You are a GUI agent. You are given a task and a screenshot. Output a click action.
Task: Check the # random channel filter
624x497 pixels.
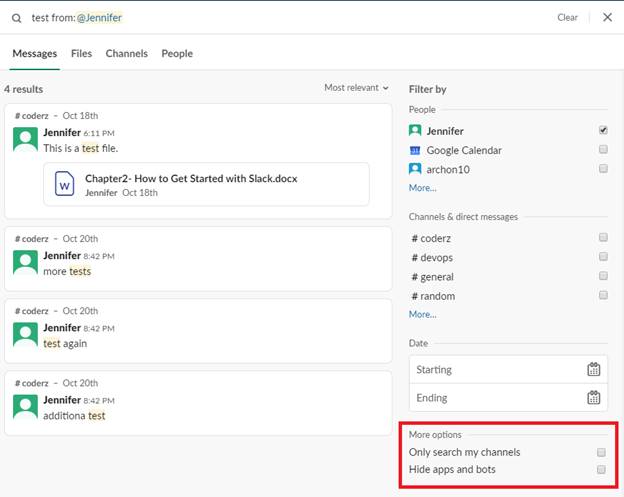click(603, 295)
